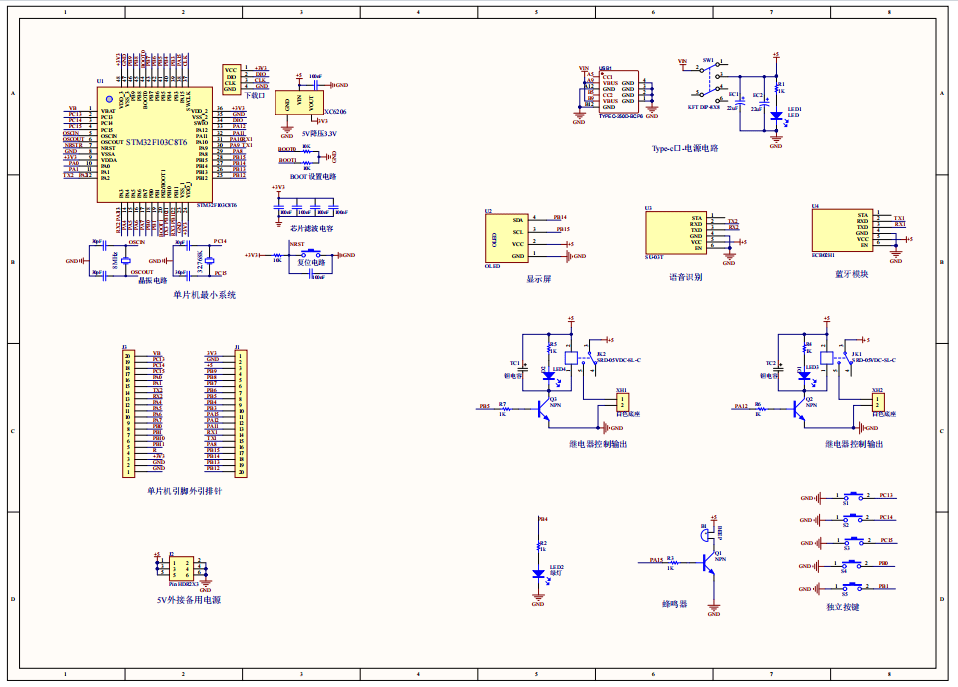
Task: Select the OLED display module U2
Action: (506, 239)
